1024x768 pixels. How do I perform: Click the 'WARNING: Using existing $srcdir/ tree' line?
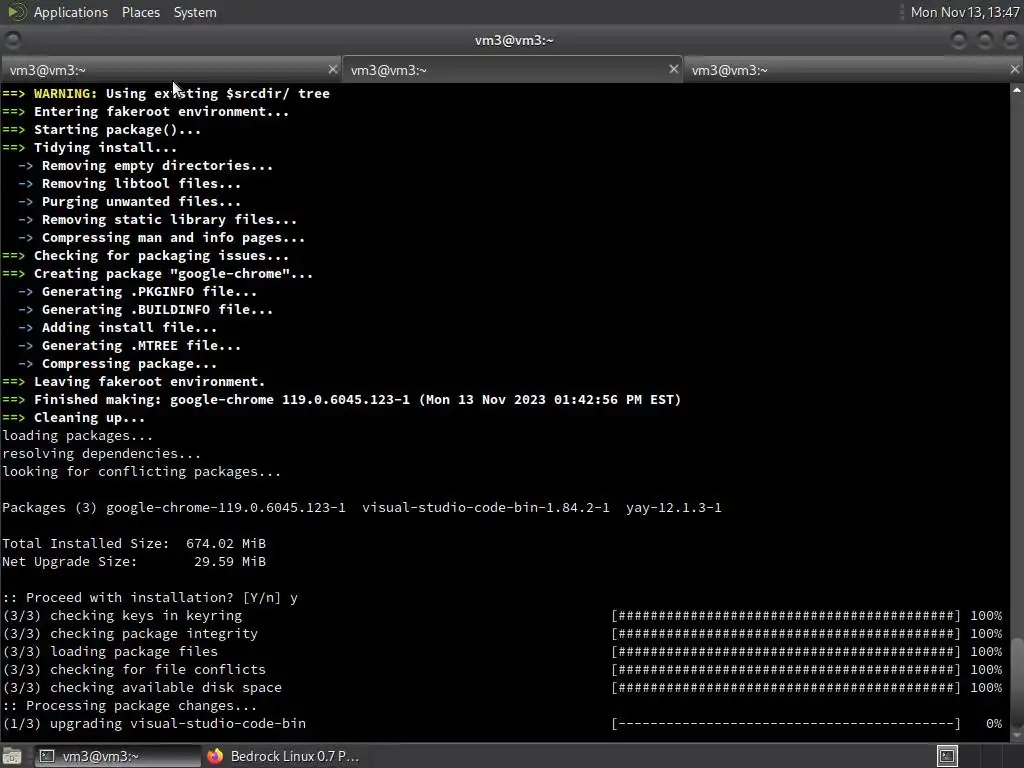[166, 93]
